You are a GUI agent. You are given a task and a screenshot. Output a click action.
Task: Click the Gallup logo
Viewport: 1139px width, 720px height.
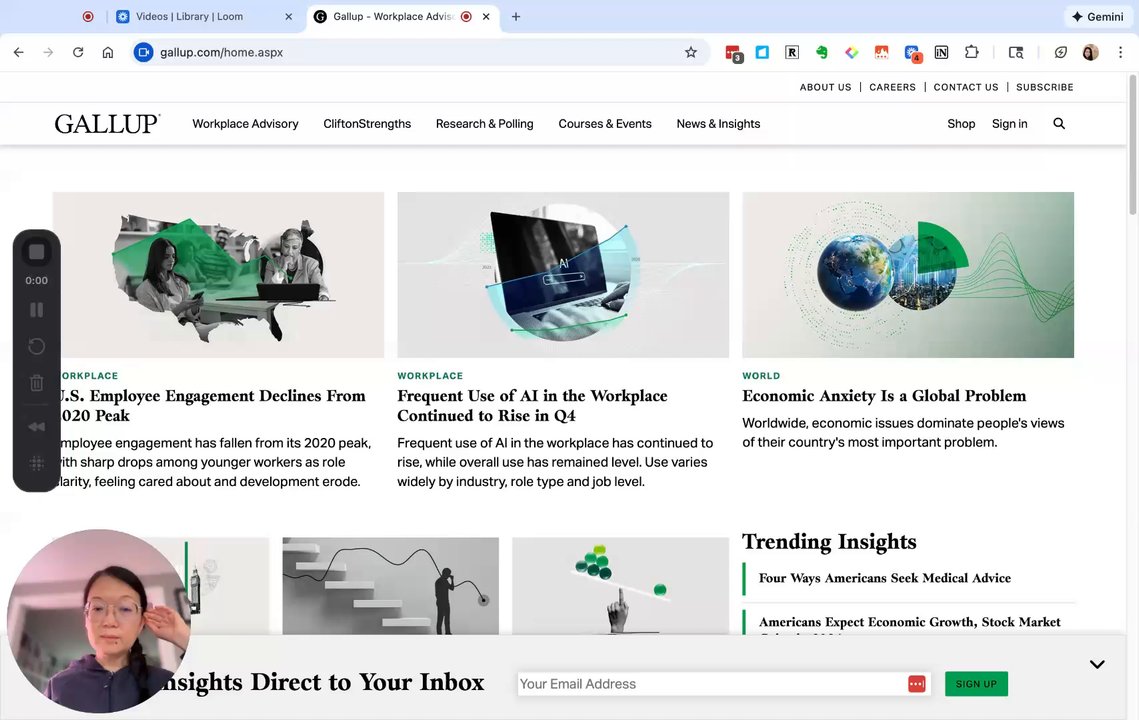point(107,124)
